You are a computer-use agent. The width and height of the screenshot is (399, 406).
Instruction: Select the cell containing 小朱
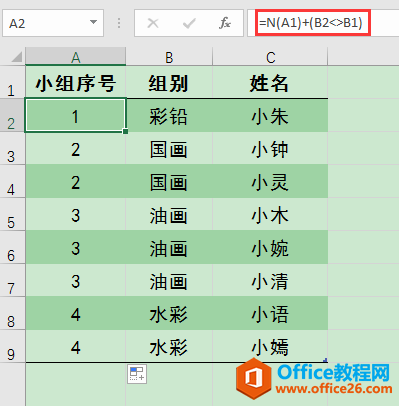point(270,115)
